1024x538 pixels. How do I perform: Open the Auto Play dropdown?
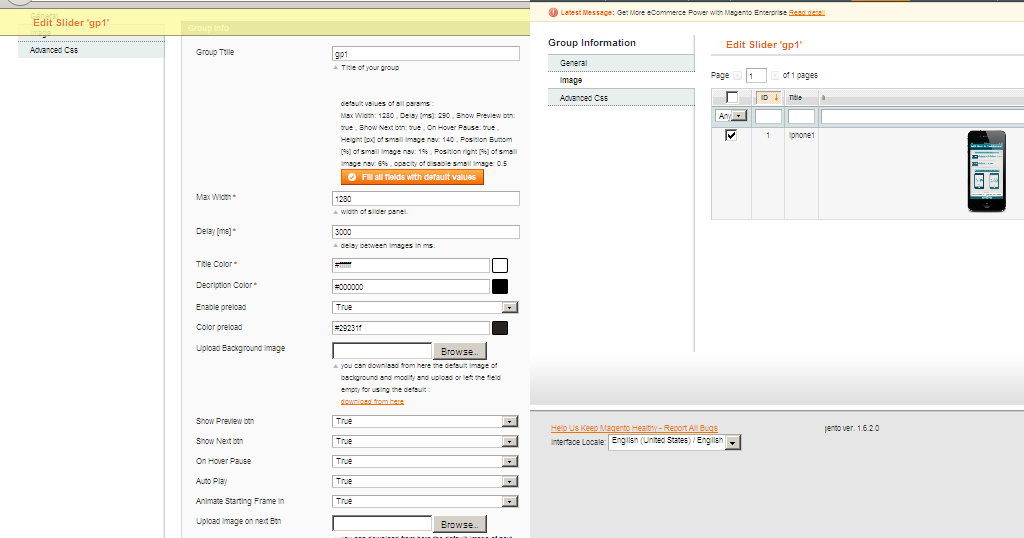coord(425,481)
